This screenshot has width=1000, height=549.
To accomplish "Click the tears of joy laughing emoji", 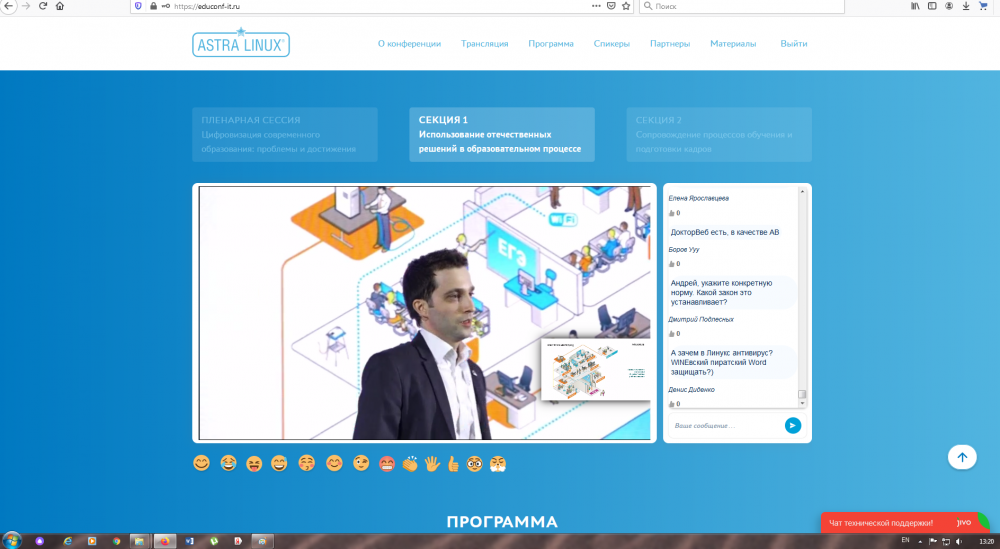I will pos(228,463).
